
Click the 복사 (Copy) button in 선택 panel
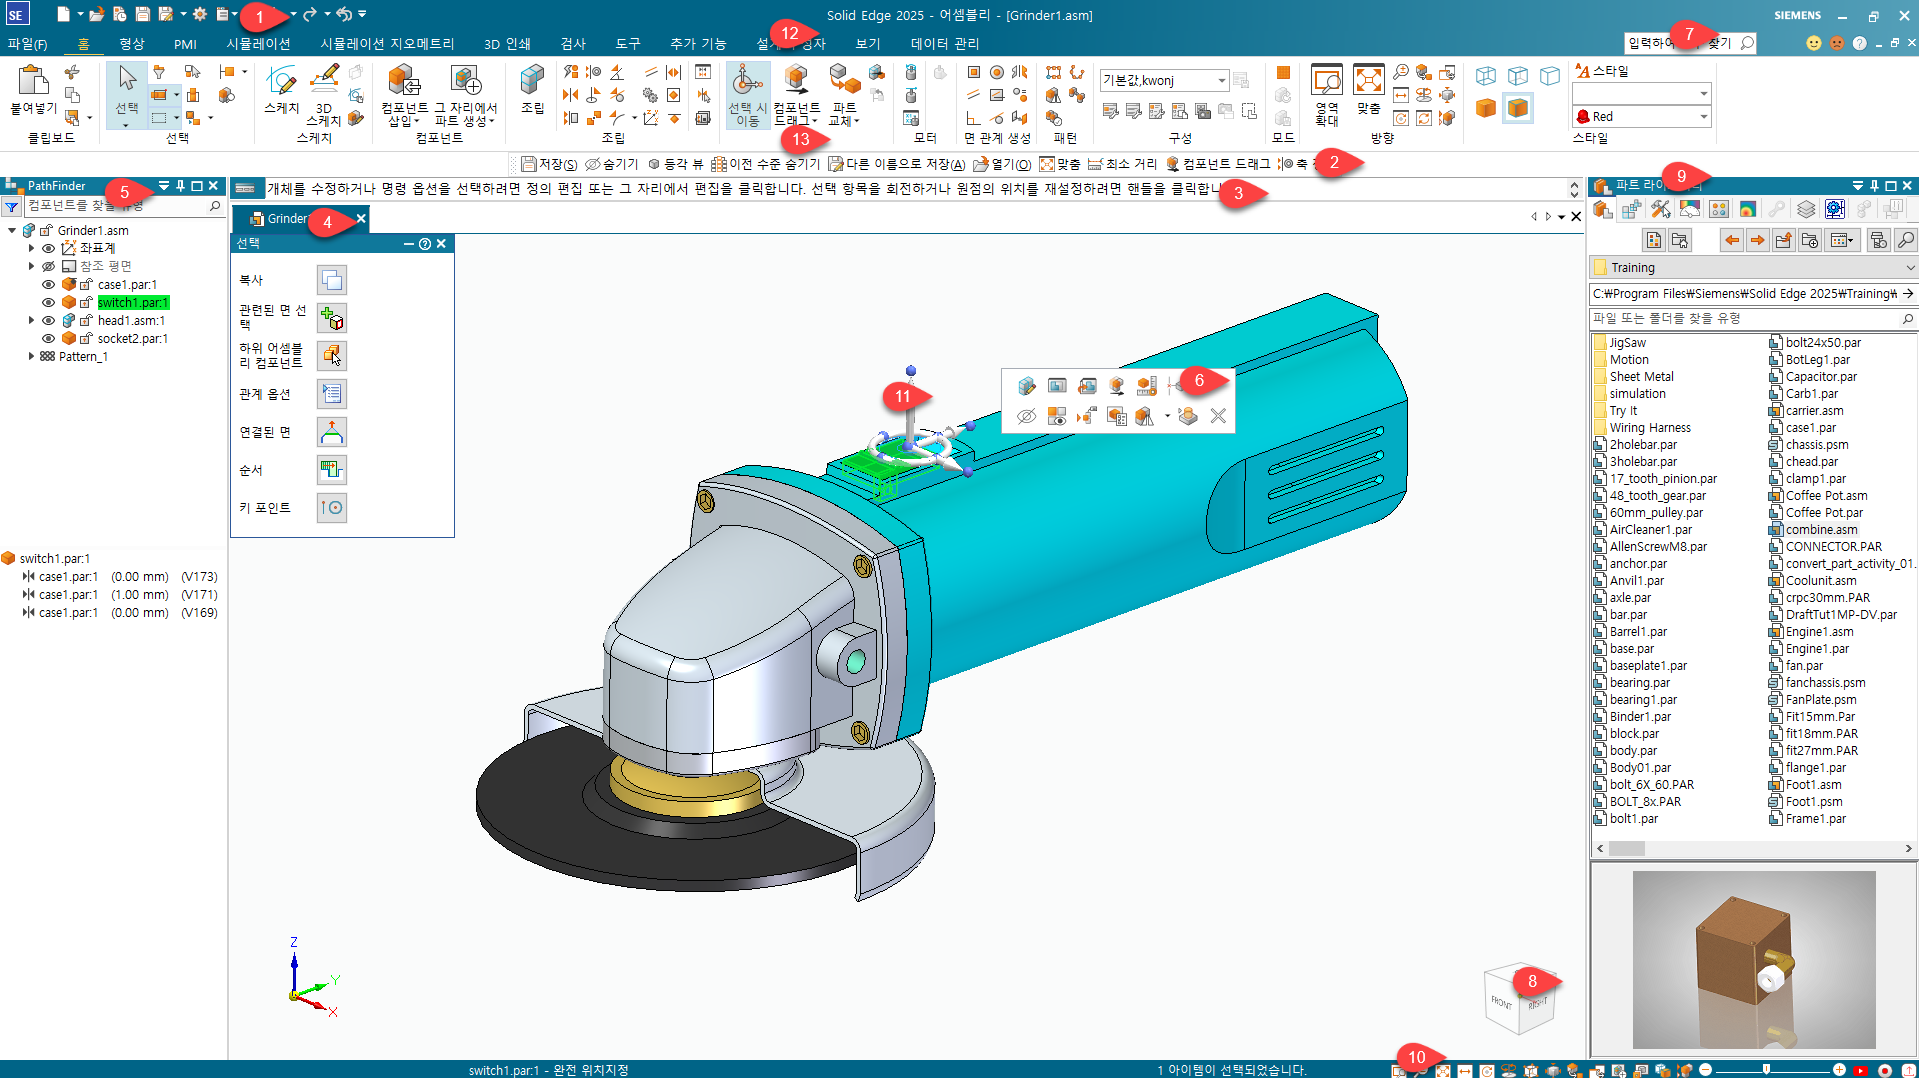pos(332,280)
